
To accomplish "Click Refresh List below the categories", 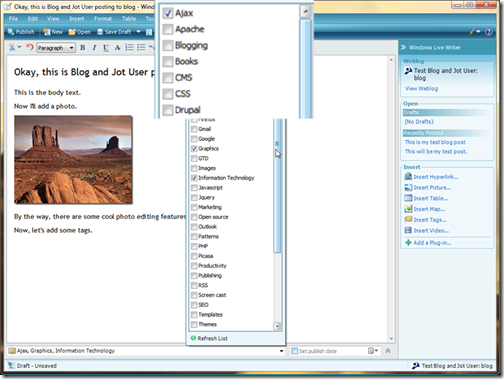I will [x=212, y=338].
